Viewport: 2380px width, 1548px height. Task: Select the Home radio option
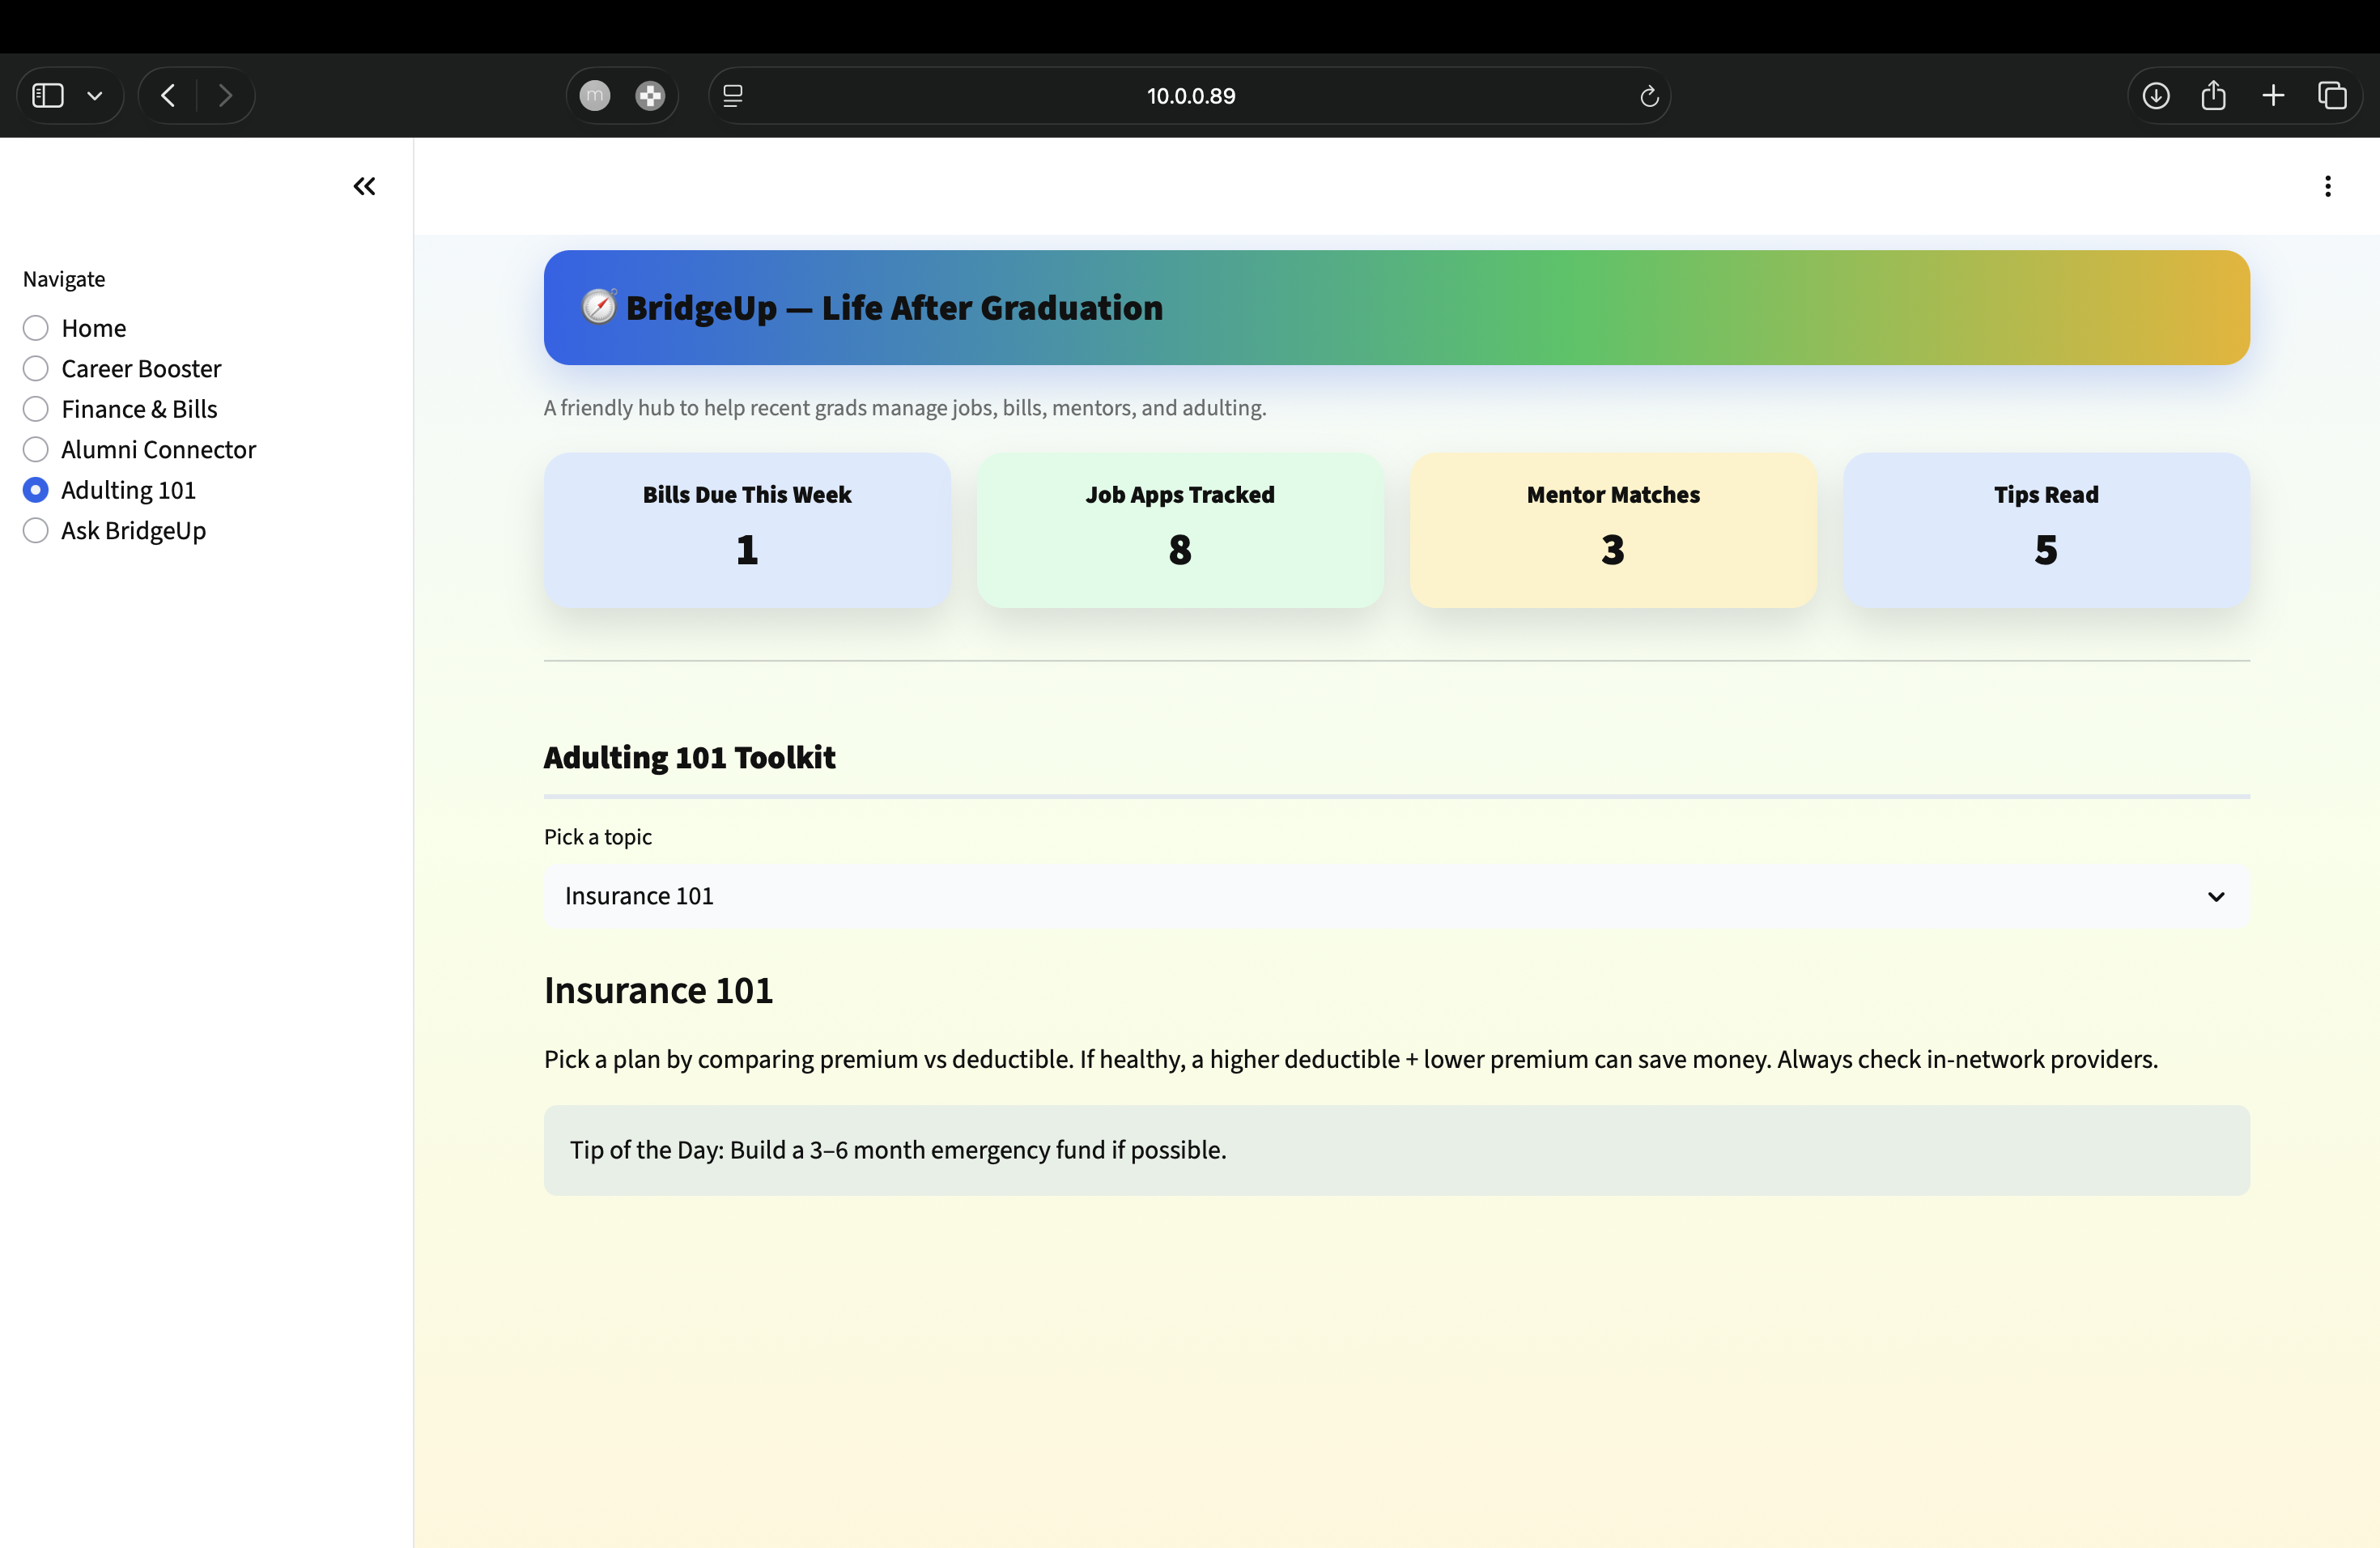(36, 328)
